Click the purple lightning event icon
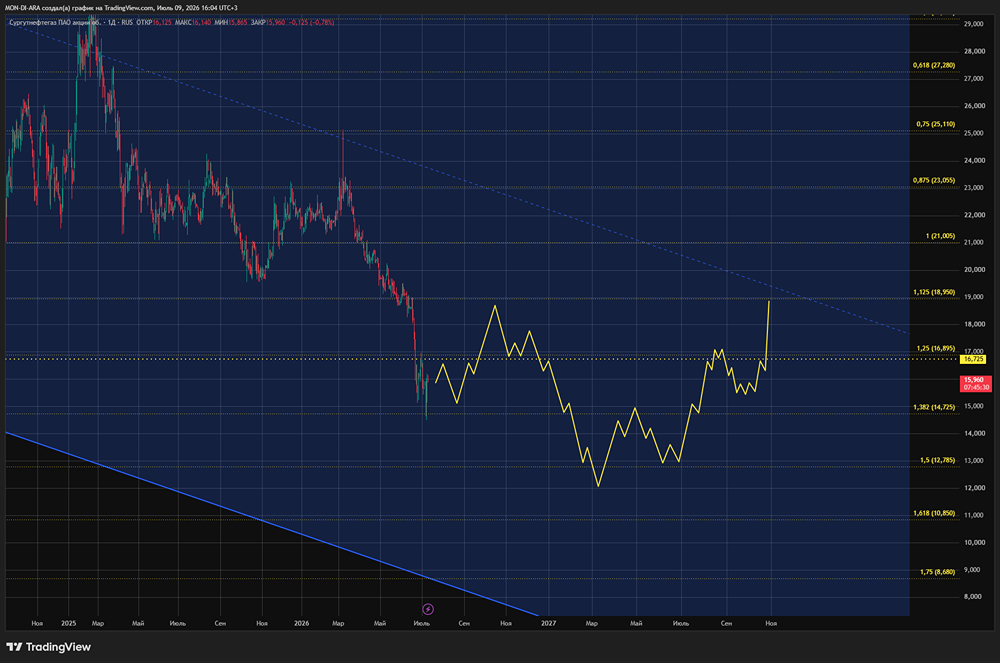This screenshot has height=663, width=1000. pyautogui.click(x=428, y=609)
